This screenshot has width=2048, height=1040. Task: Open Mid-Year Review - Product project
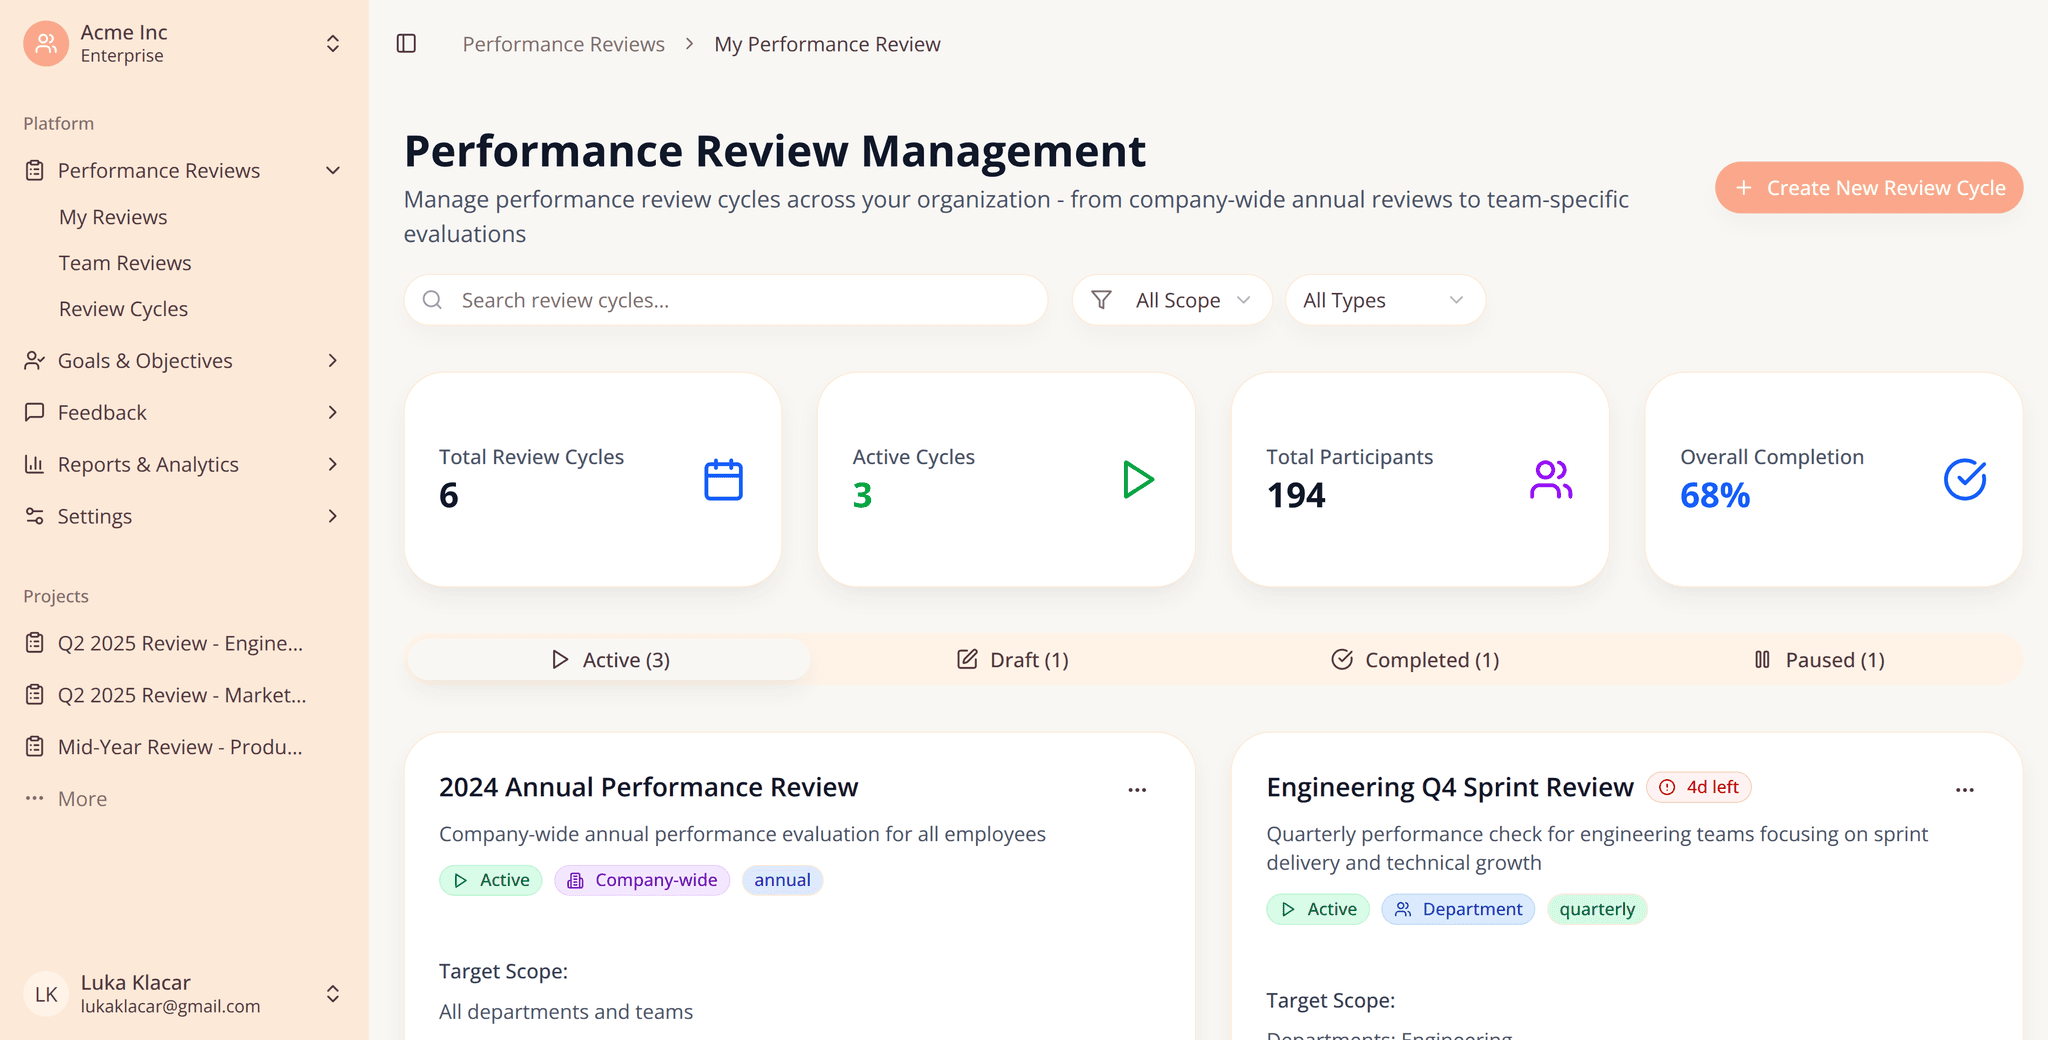pyautogui.click(x=180, y=747)
